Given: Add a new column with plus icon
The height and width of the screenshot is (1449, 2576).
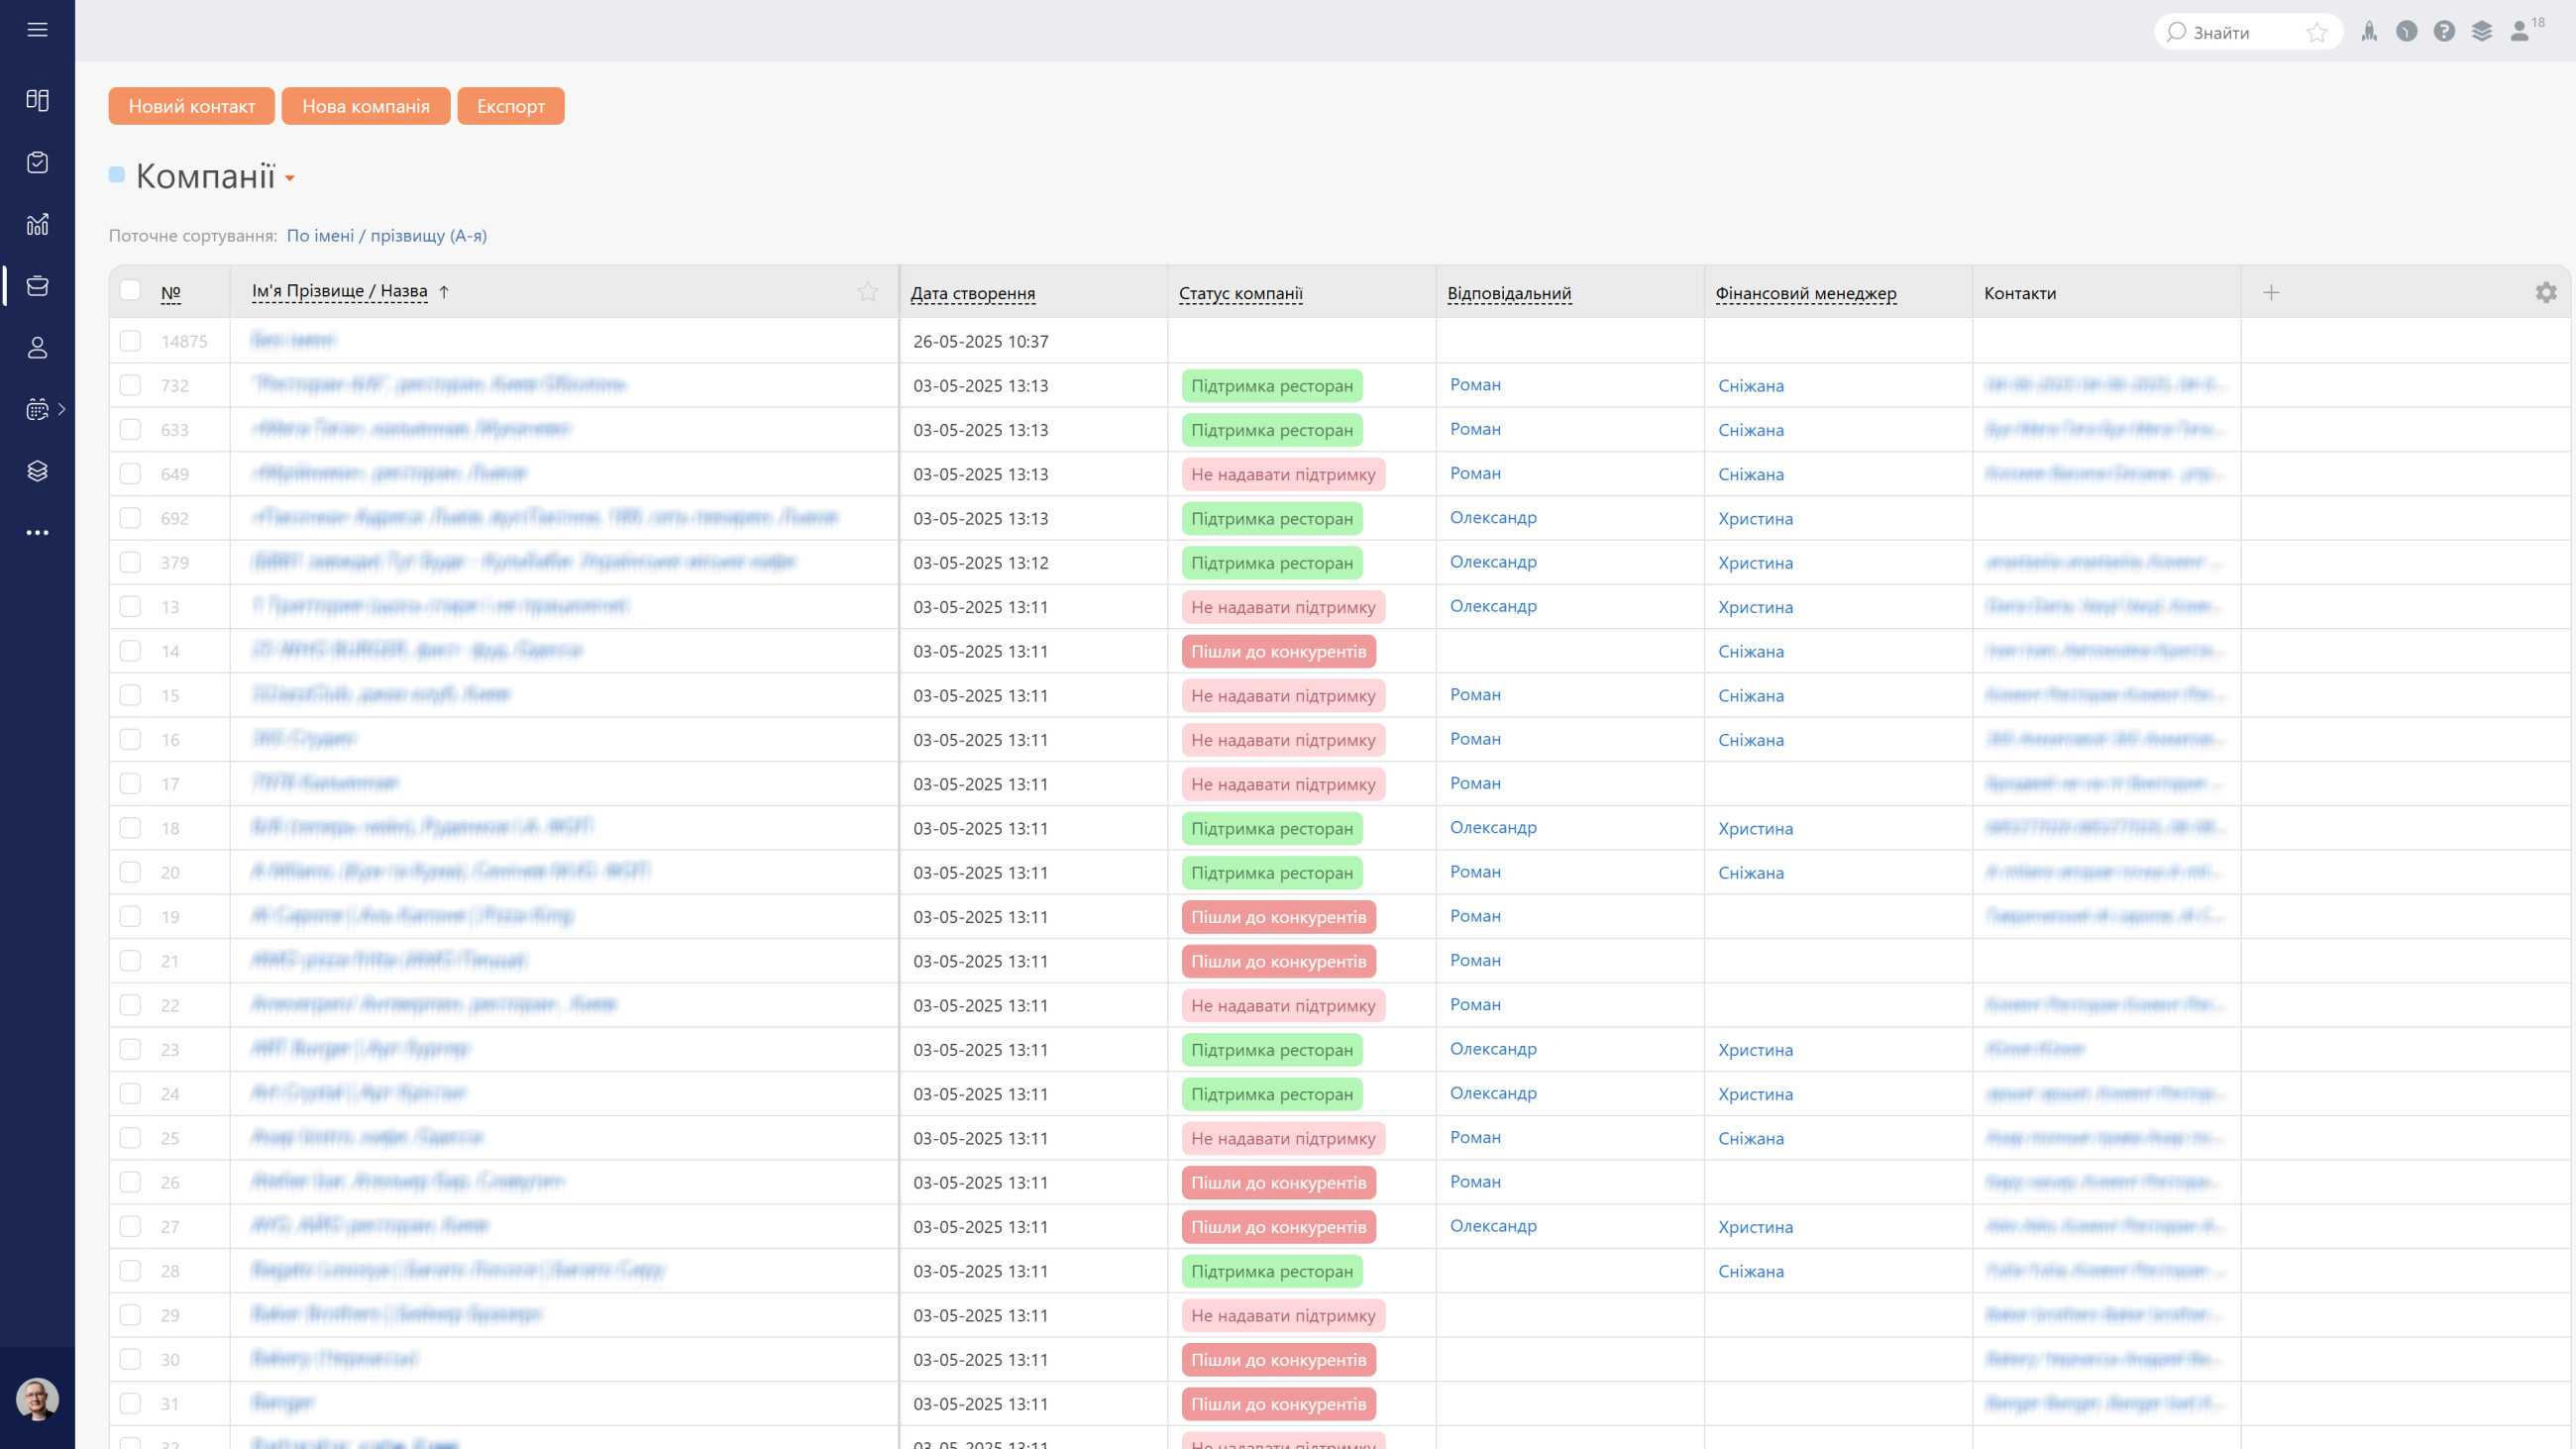Looking at the screenshot, I should pos(2271,293).
